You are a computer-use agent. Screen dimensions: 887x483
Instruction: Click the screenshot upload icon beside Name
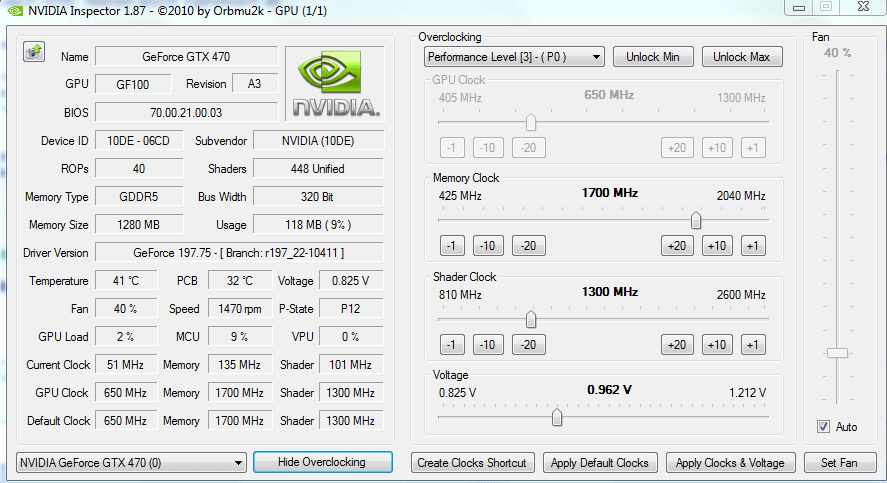coord(34,52)
